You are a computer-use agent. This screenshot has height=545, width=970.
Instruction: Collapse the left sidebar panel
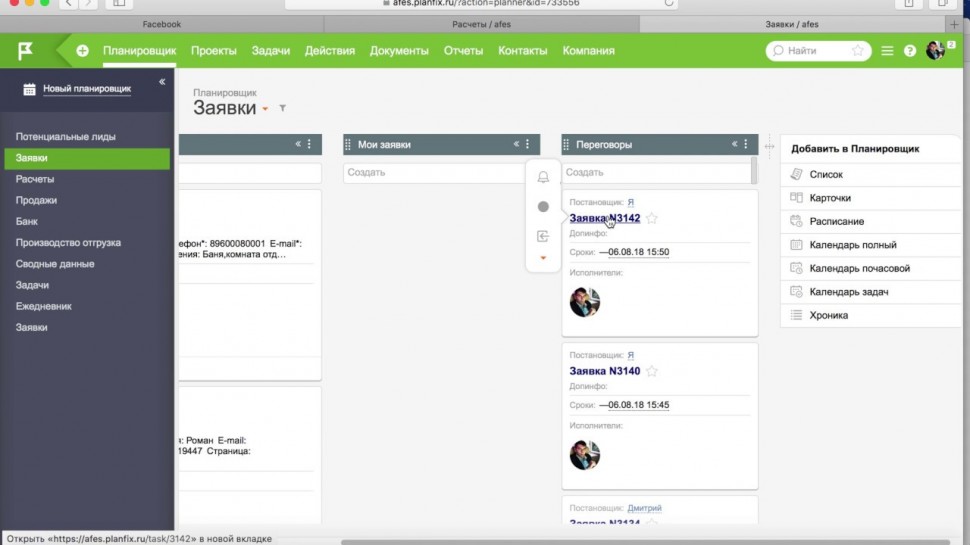pyautogui.click(x=162, y=82)
